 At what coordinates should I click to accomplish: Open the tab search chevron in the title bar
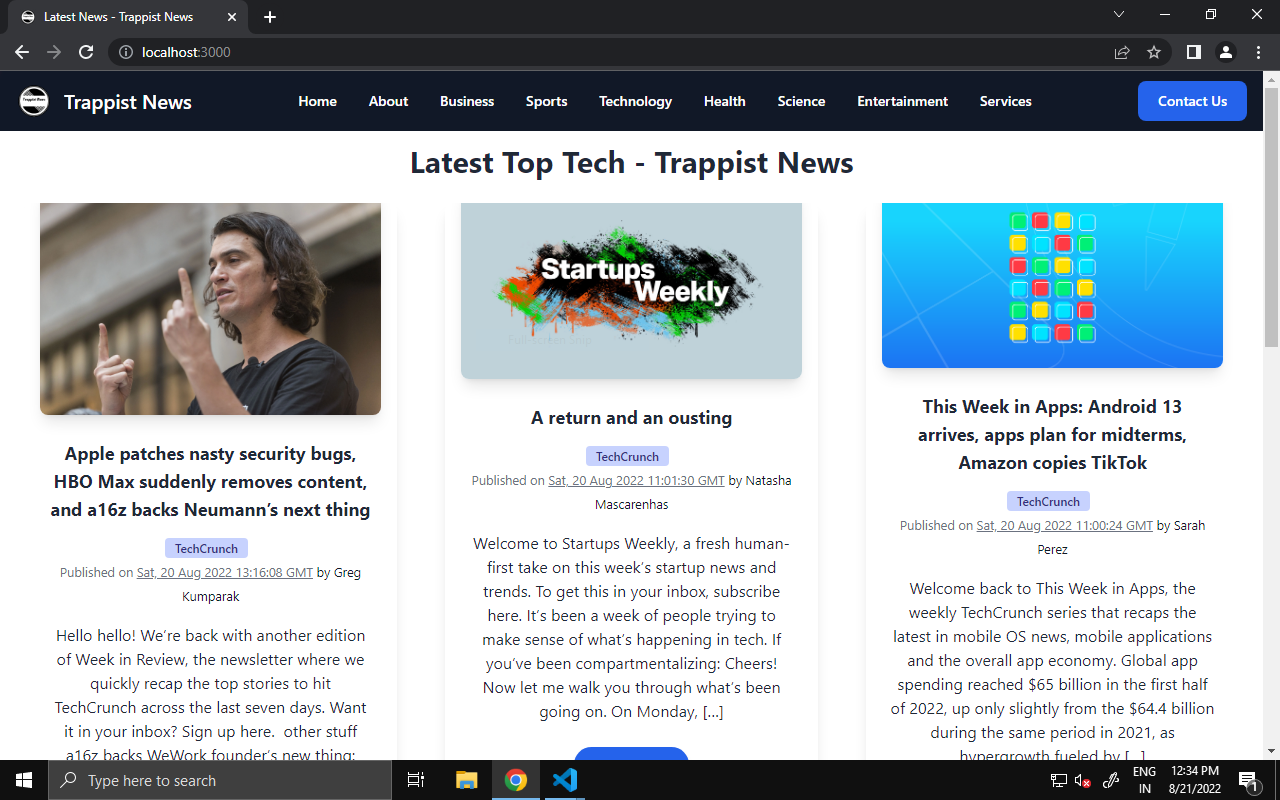pyautogui.click(x=1119, y=14)
